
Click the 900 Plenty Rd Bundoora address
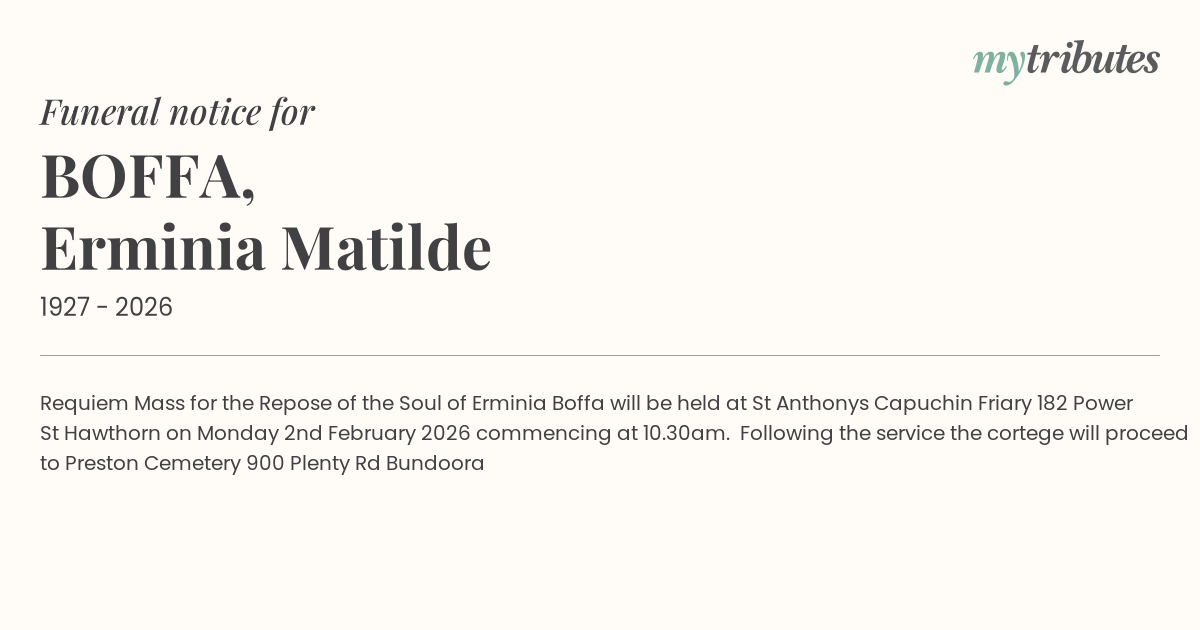pyautogui.click(x=365, y=464)
